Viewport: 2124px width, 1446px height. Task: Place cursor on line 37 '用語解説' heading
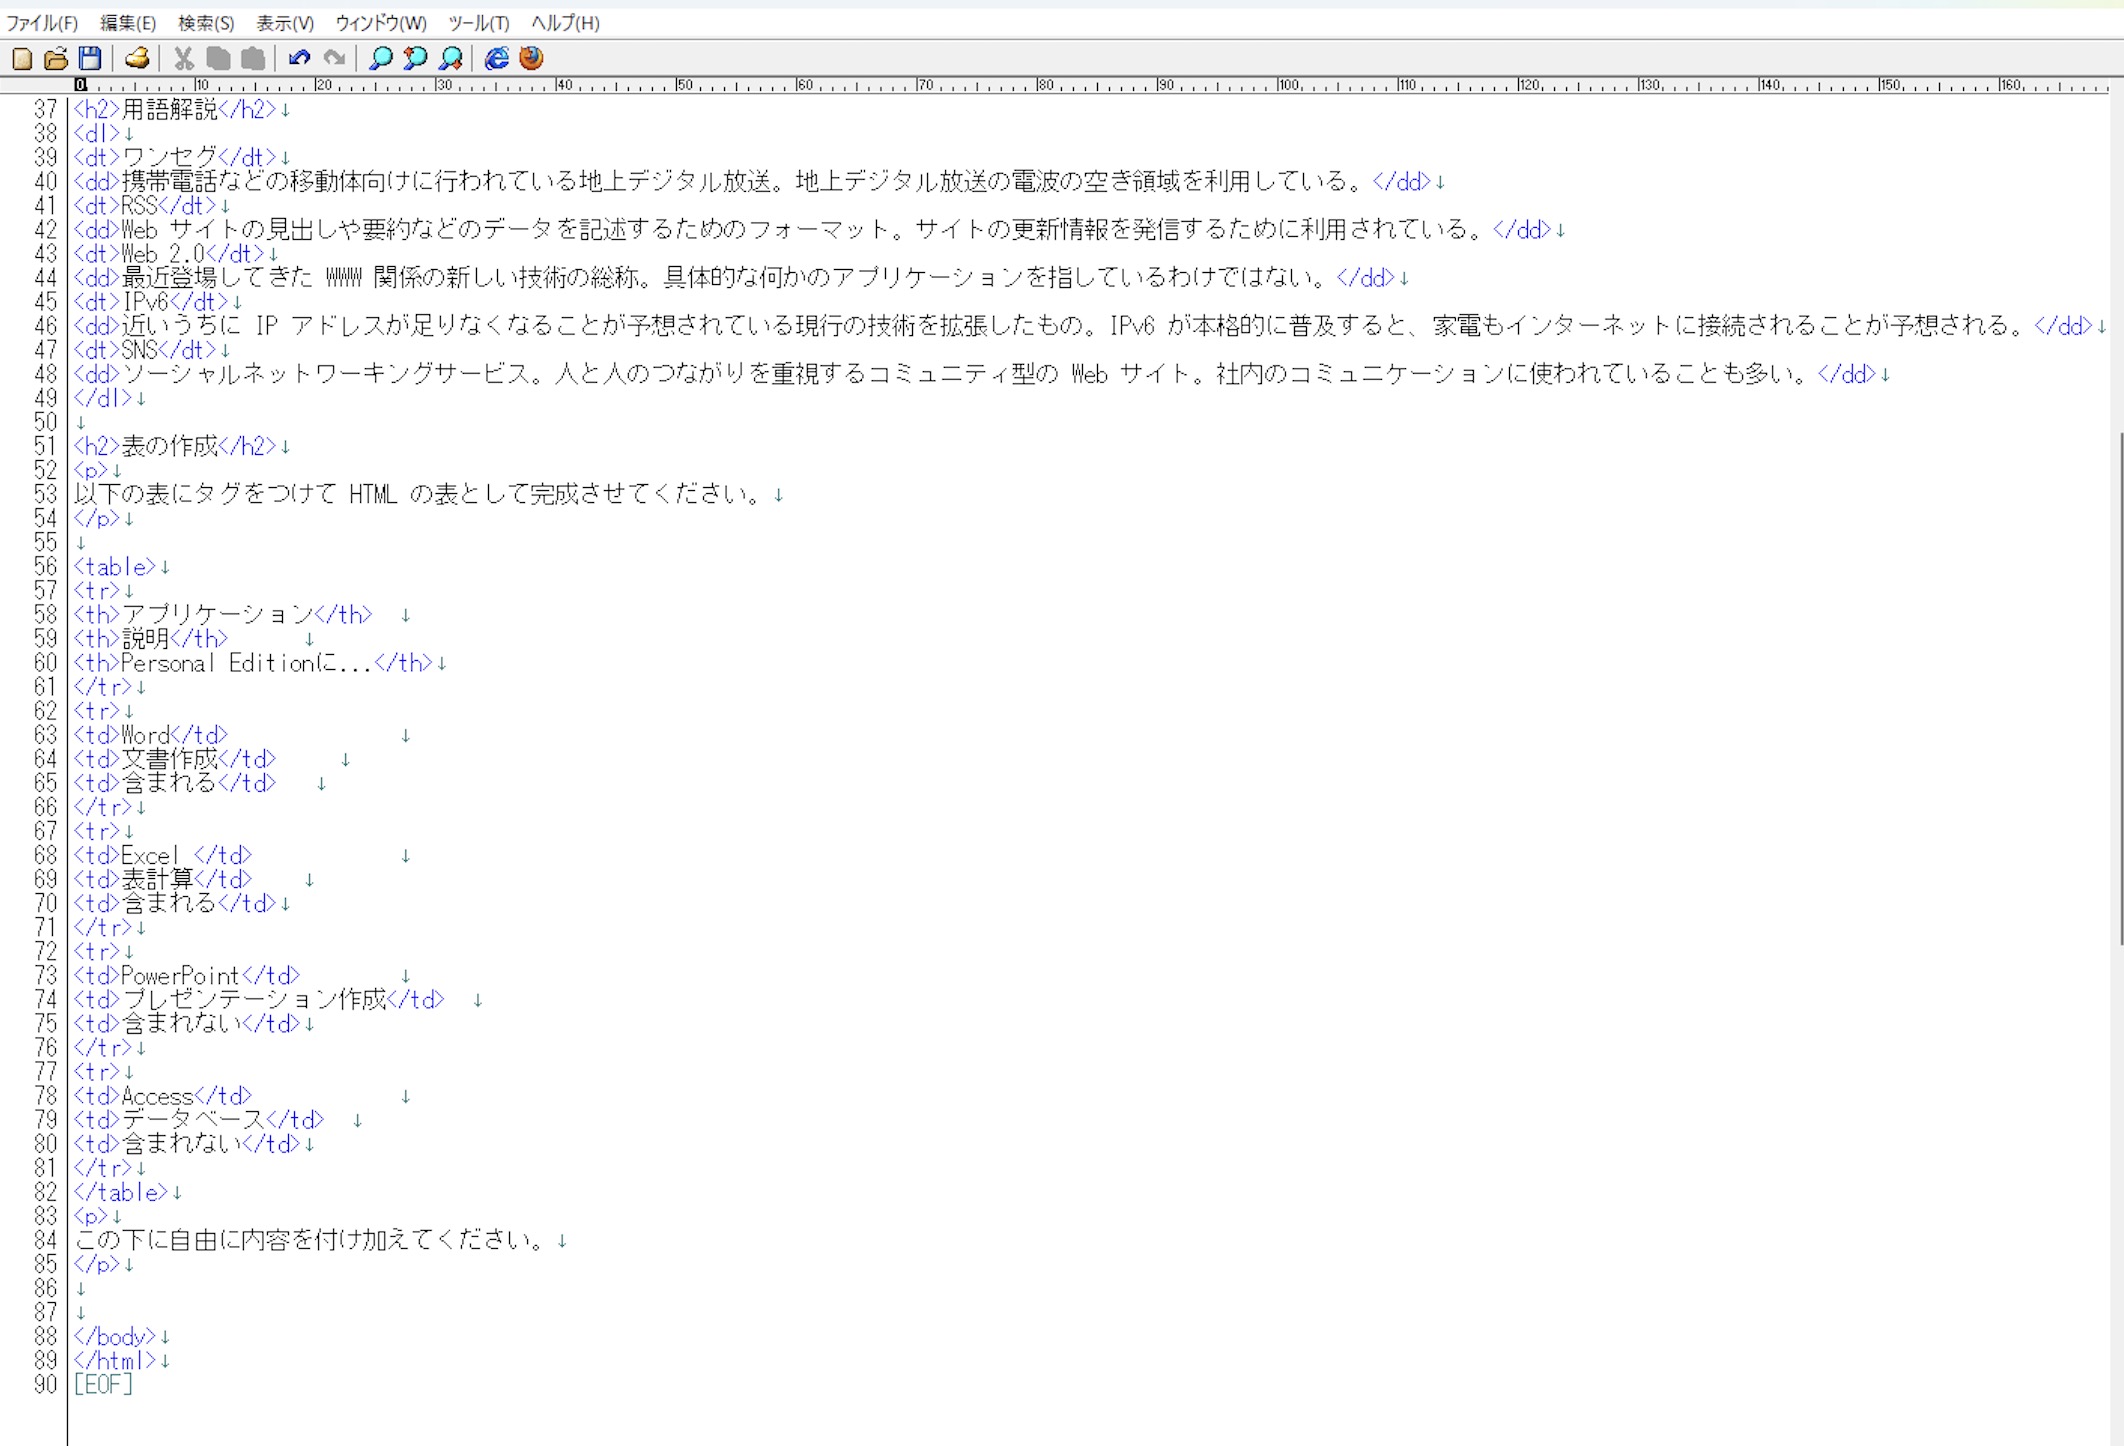[x=182, y=109]
